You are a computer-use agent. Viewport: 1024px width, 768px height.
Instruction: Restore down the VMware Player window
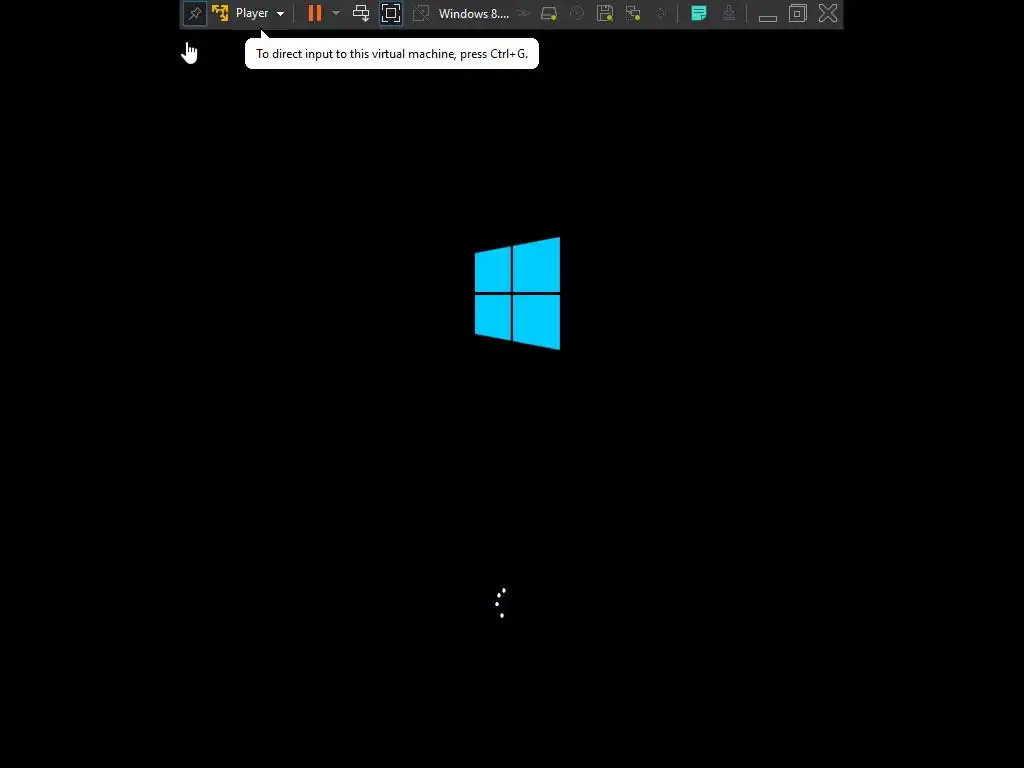pos(797,13)
